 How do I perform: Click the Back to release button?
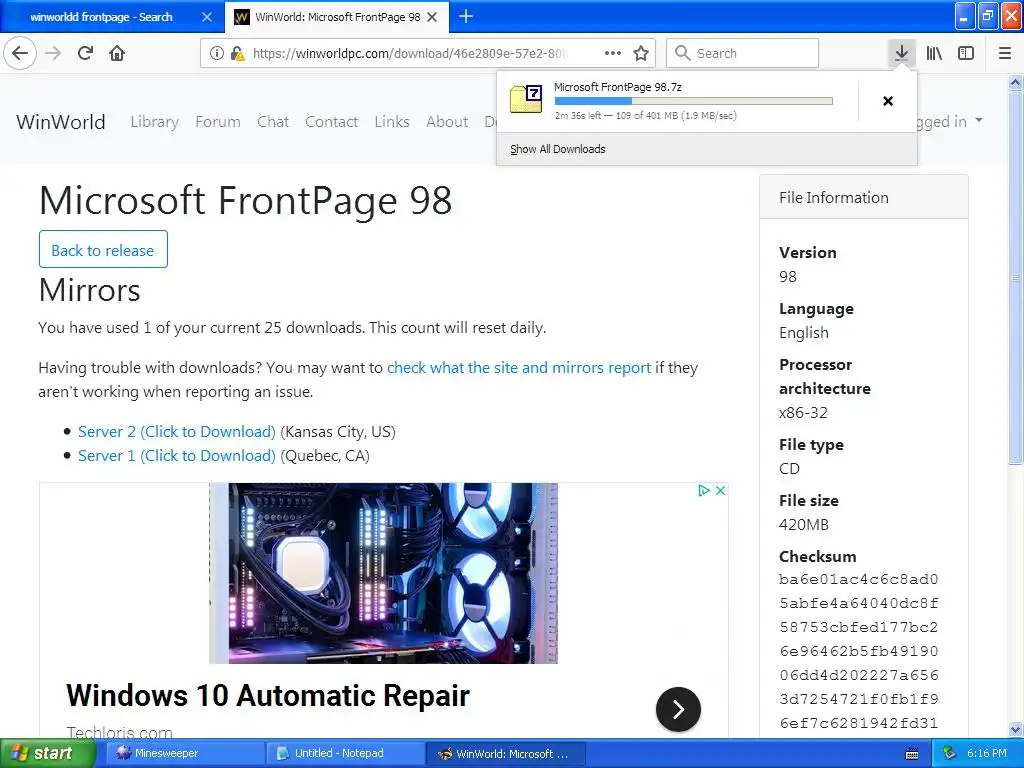coord(103,249)
